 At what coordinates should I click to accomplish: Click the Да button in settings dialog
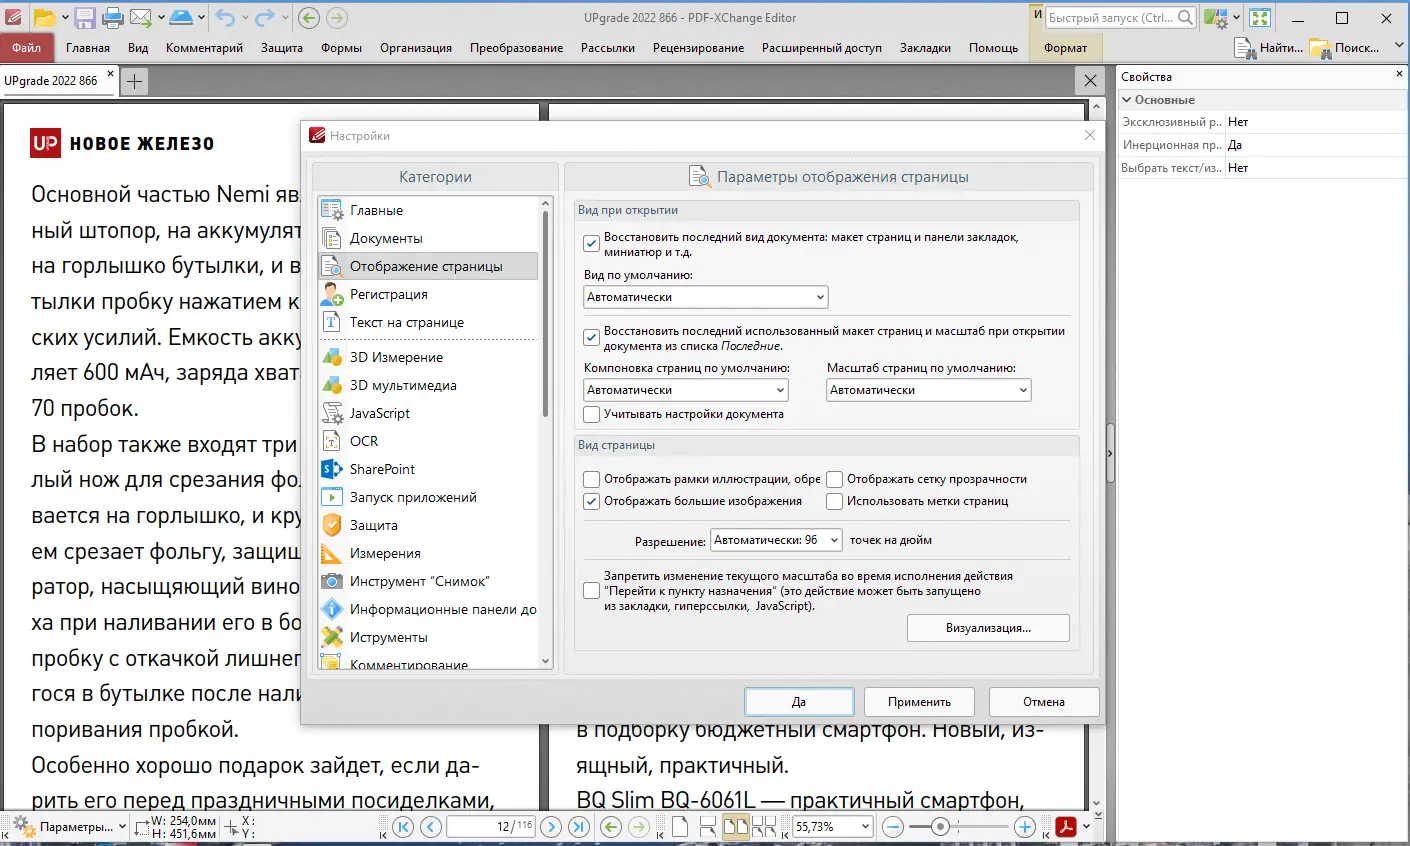[x=799, y=701]
